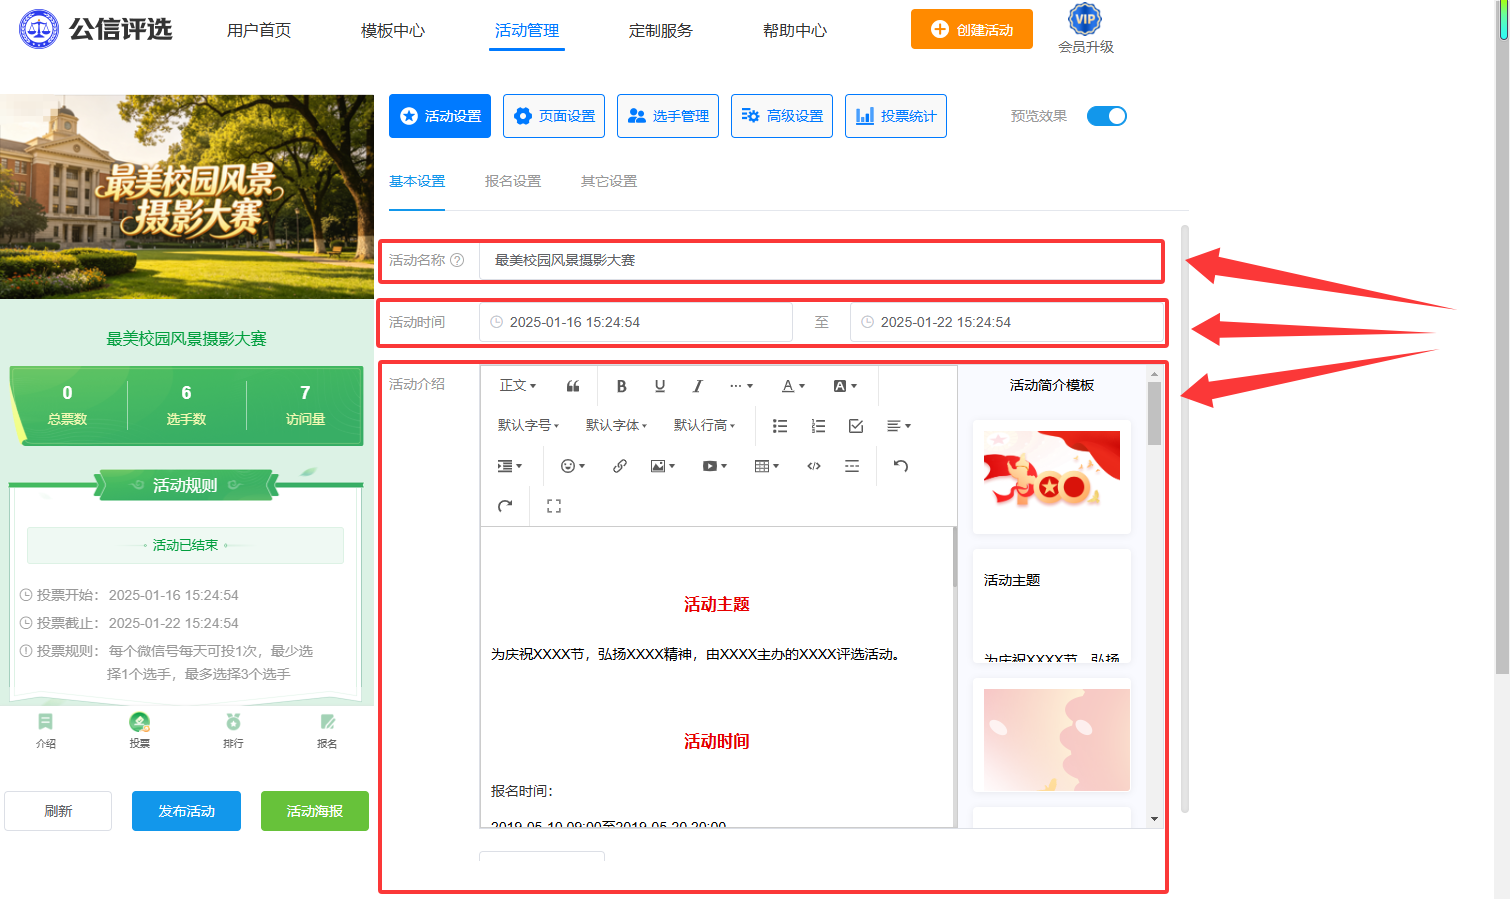The height and width of the screenshot is (899, 1510).
Task: Select the 活动主题 text template card
Action: [x=1052, y=606]
